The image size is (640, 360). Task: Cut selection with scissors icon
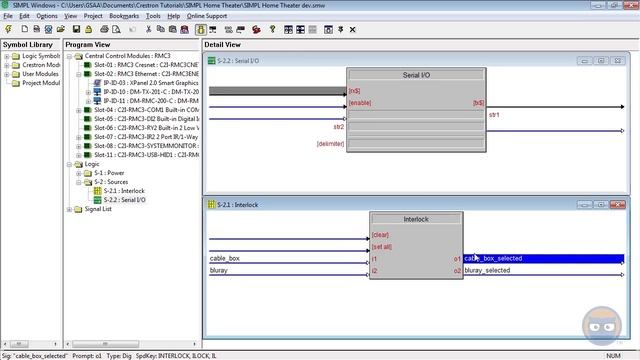click(149, 29)
